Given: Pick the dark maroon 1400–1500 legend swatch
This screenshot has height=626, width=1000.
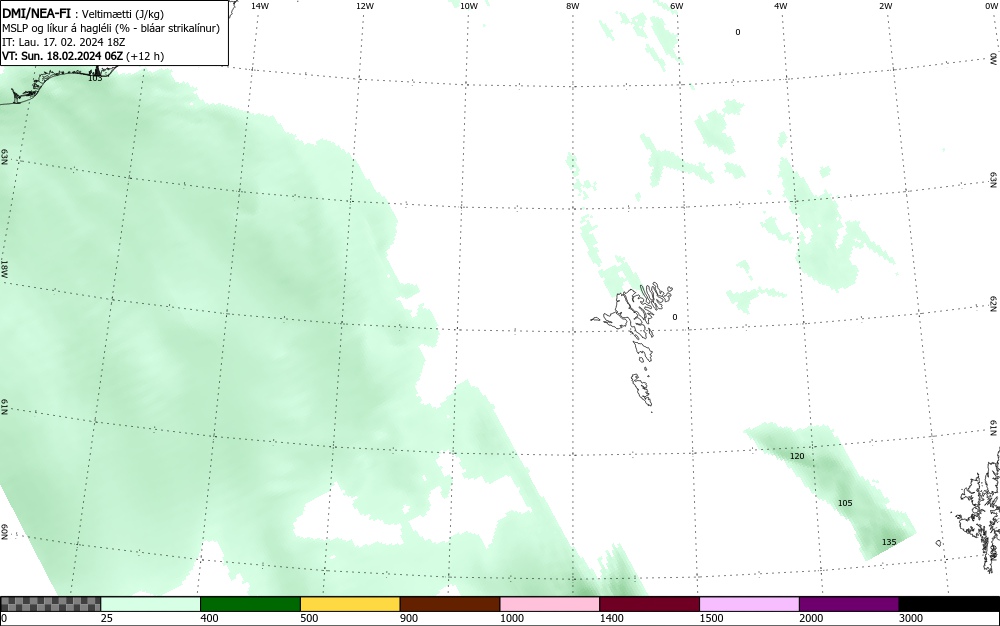Looking at the screenshot, I should click(649, 604).
